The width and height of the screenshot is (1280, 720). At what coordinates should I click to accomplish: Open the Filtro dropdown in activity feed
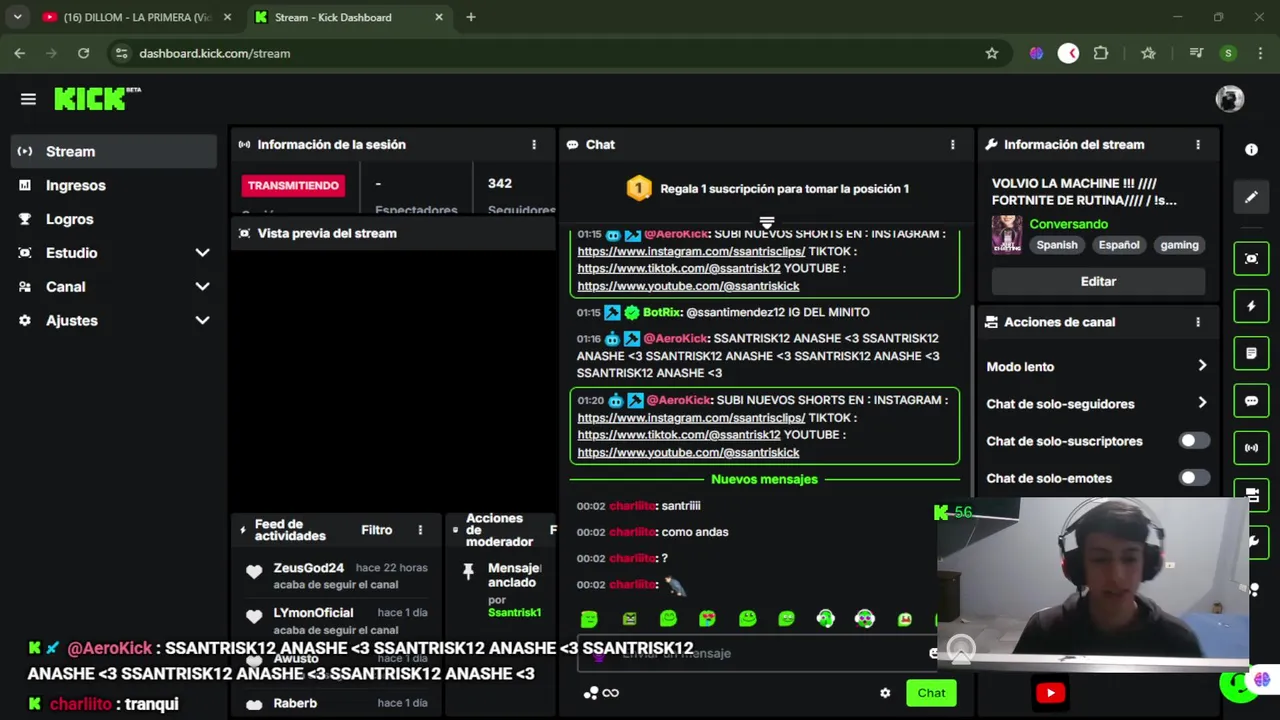376,530
